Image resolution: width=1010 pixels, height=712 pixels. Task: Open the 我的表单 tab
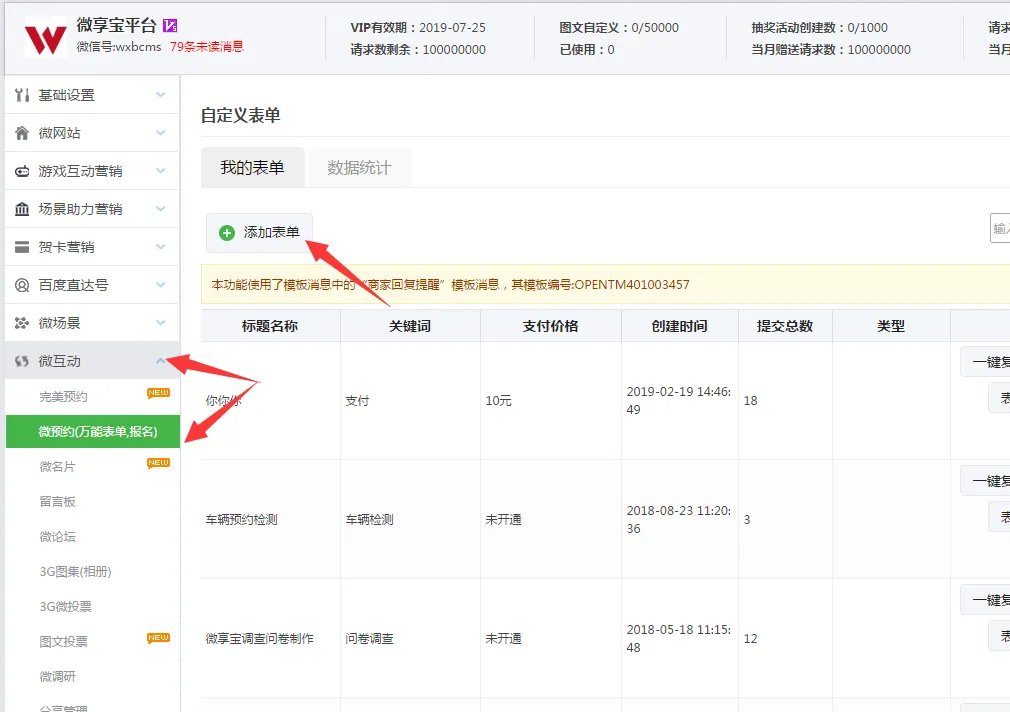tap(251, 168)
